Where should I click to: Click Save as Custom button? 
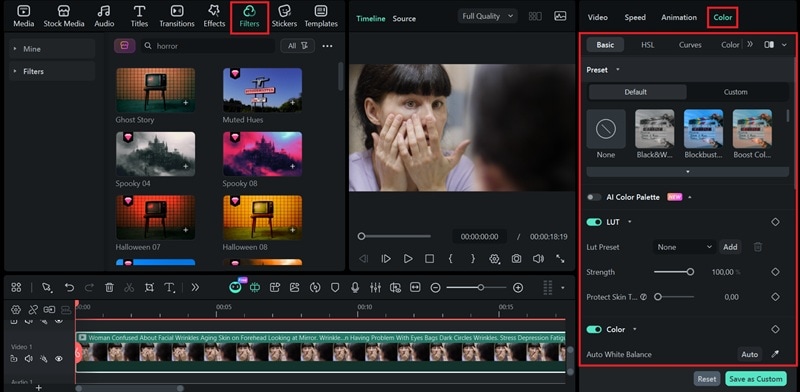(x=756, y=379)
